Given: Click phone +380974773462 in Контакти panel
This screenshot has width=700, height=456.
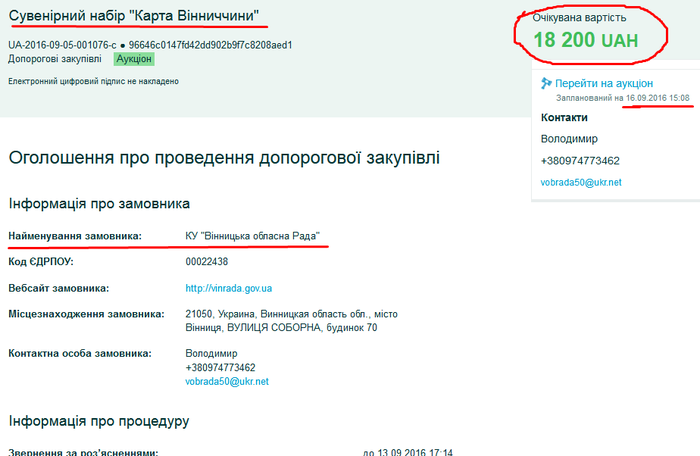Looking at the screenshot, I should 580,161.
